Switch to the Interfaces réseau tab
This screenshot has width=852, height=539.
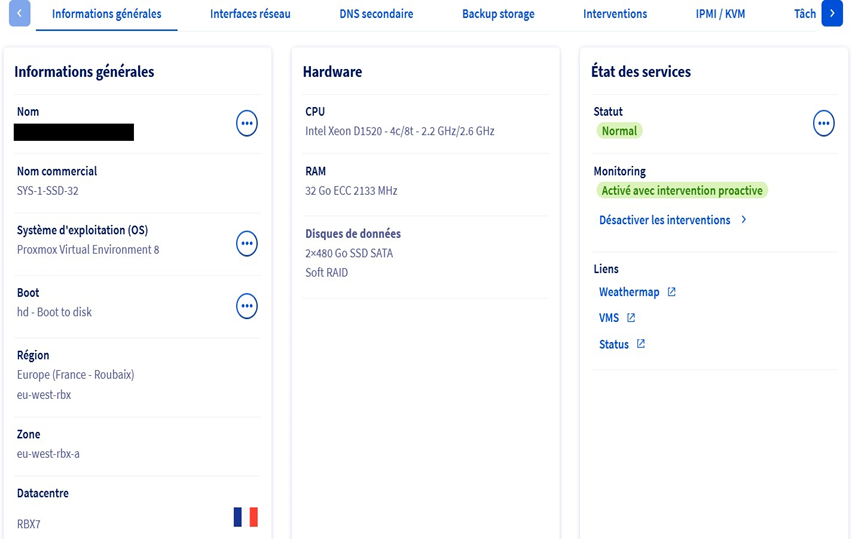click(250, 14)
